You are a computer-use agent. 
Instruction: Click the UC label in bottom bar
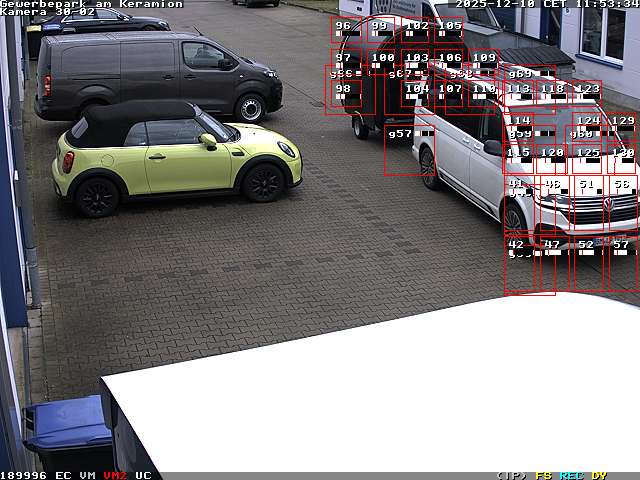click(143, 475)
